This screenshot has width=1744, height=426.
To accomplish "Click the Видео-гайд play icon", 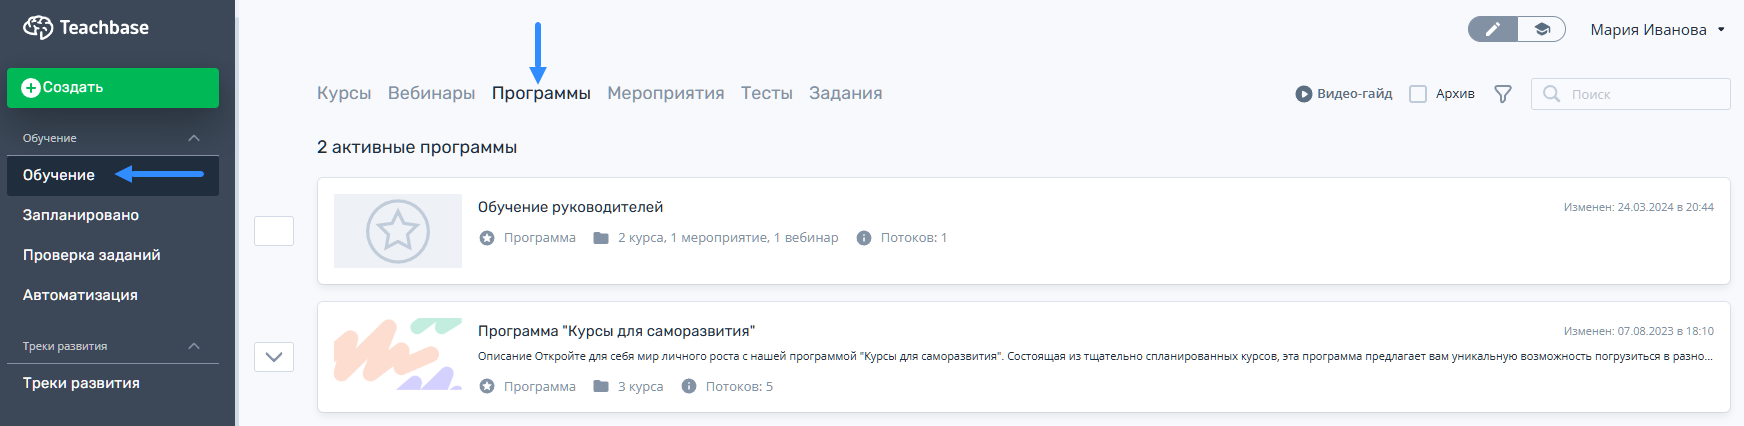I will coord(1304,94).
